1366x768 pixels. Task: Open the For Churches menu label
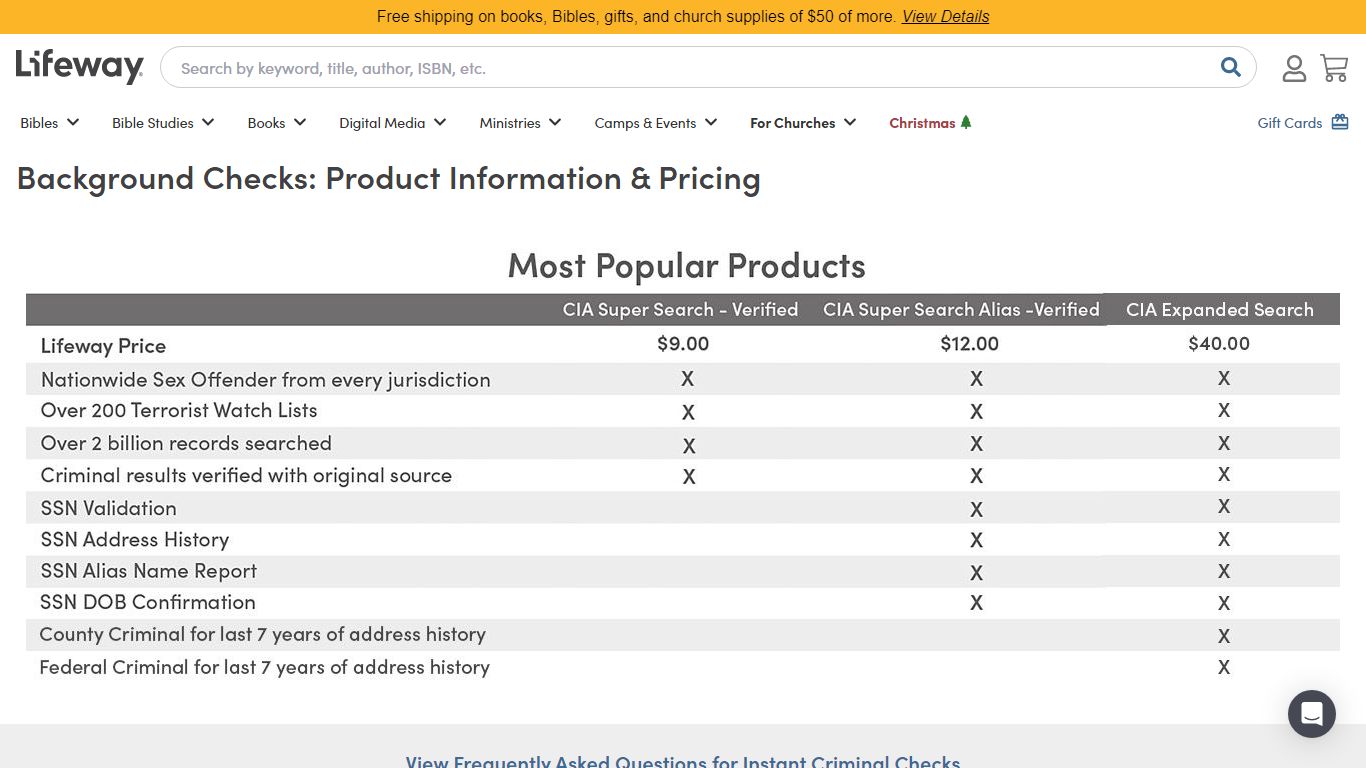793,123
